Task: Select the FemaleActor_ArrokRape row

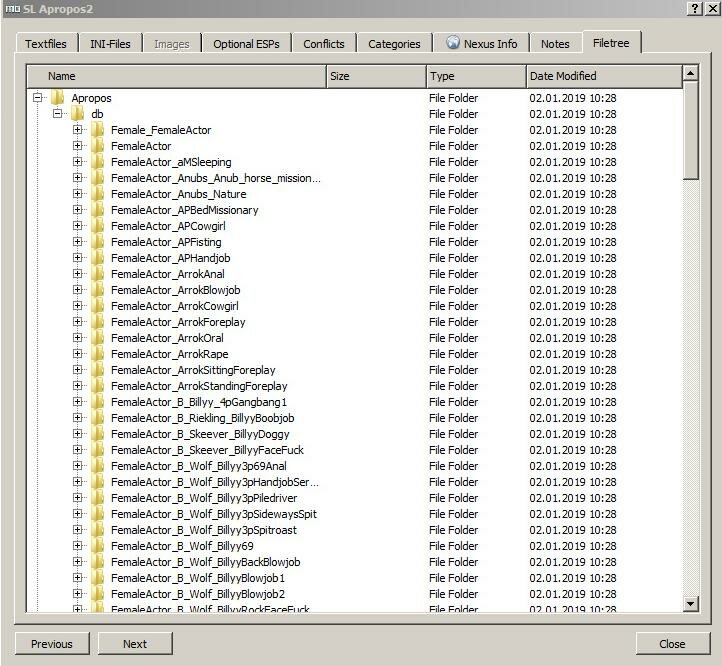Action: [x=355, y=354]
